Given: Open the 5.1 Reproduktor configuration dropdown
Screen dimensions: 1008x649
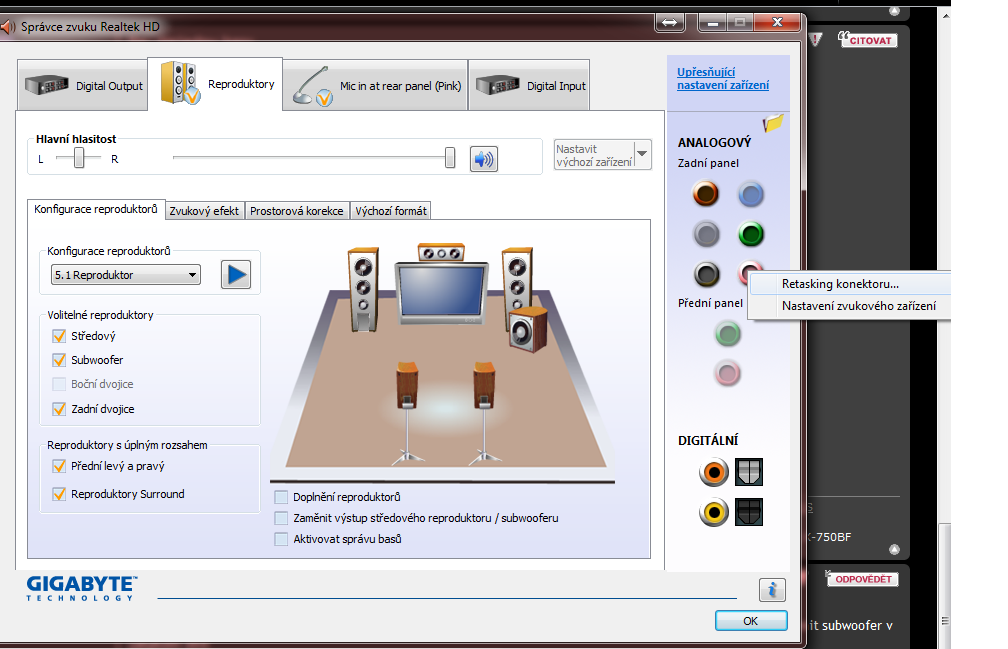Looking at the screenshot, I should point(126,275).
